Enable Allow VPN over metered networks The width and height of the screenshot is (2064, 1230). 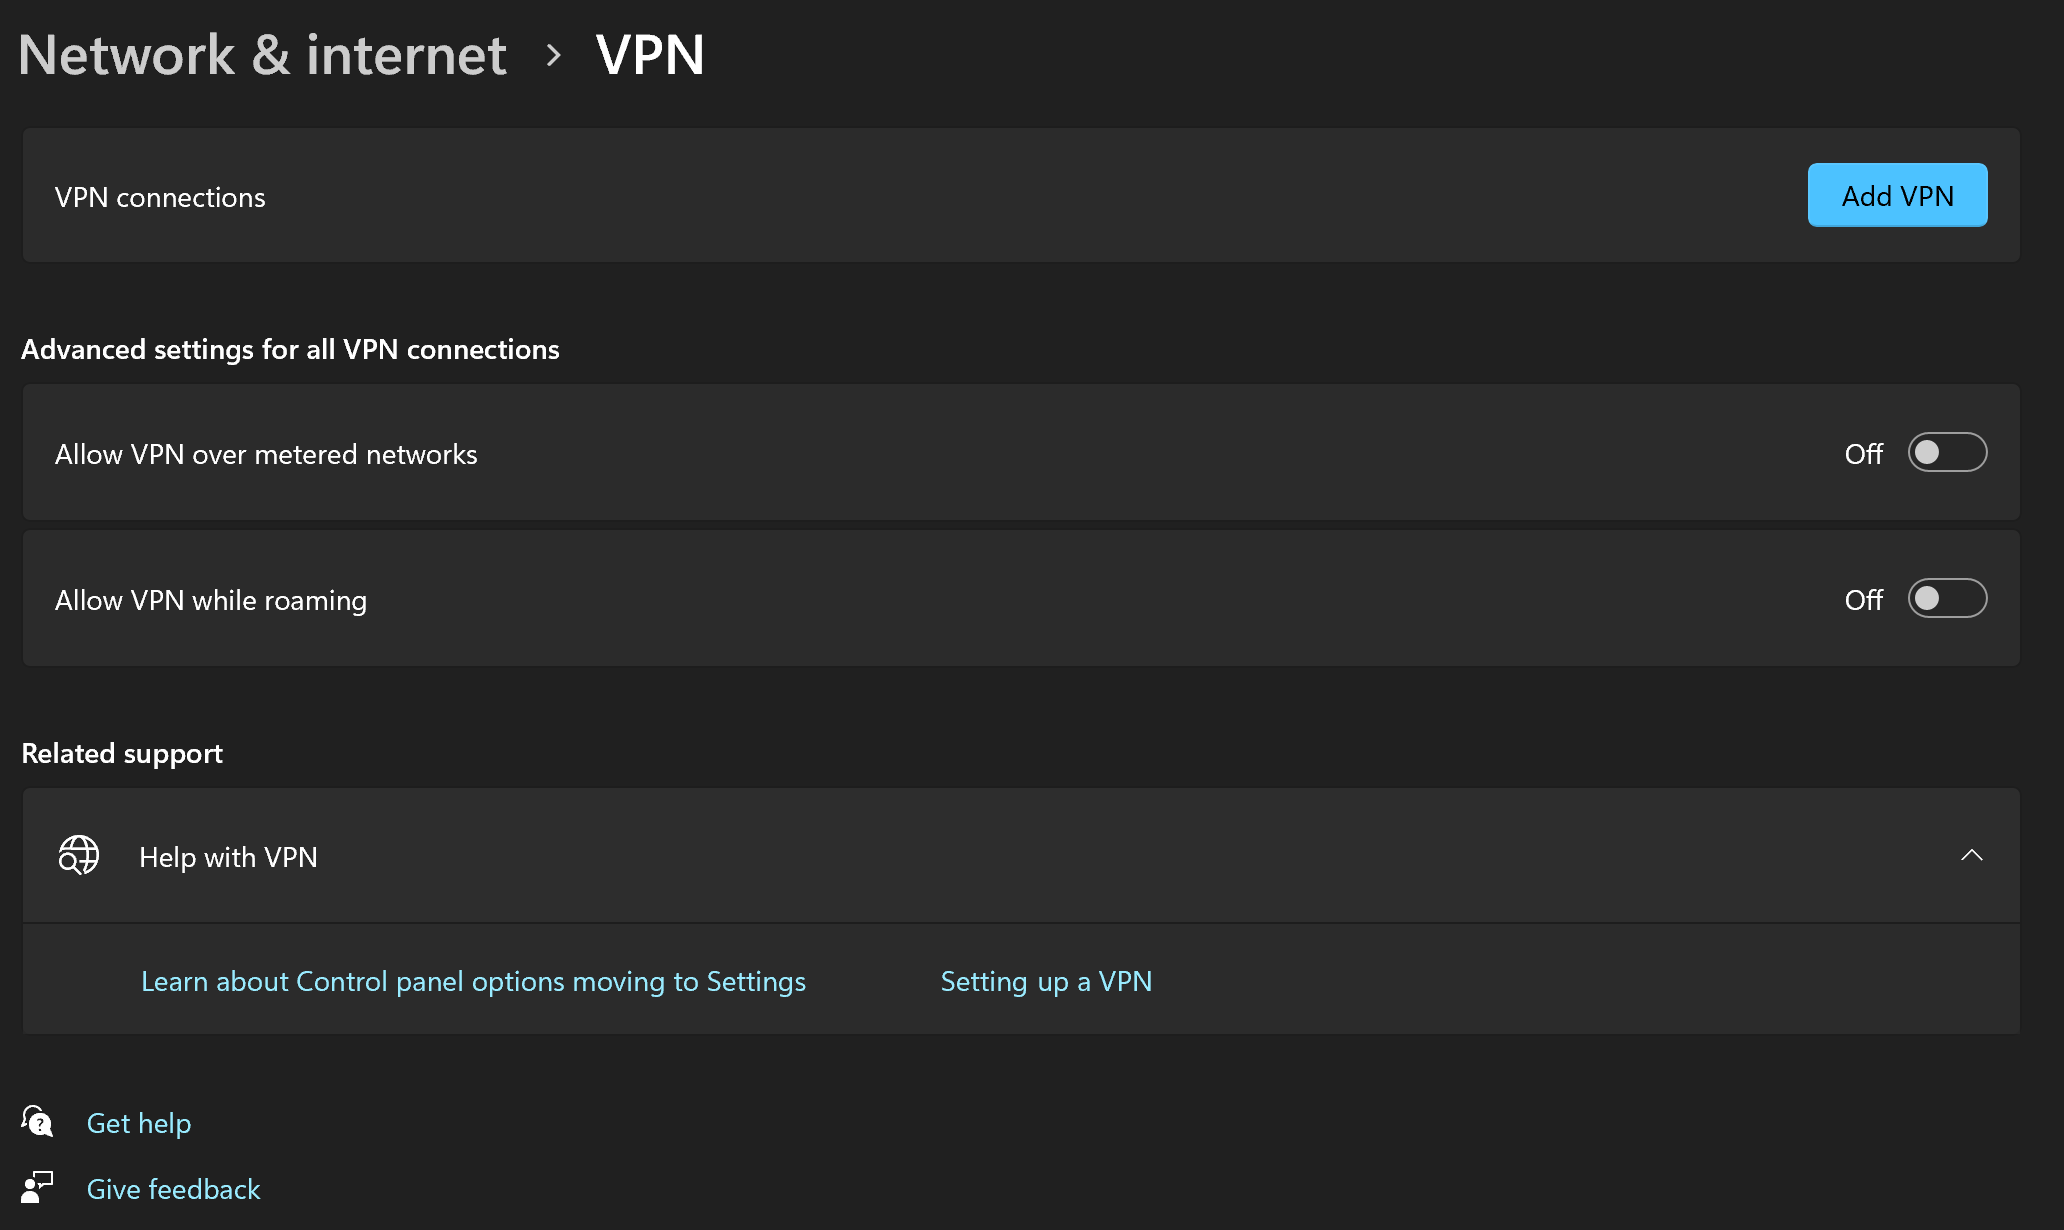pyautogui.click(x=1946, y=452)
